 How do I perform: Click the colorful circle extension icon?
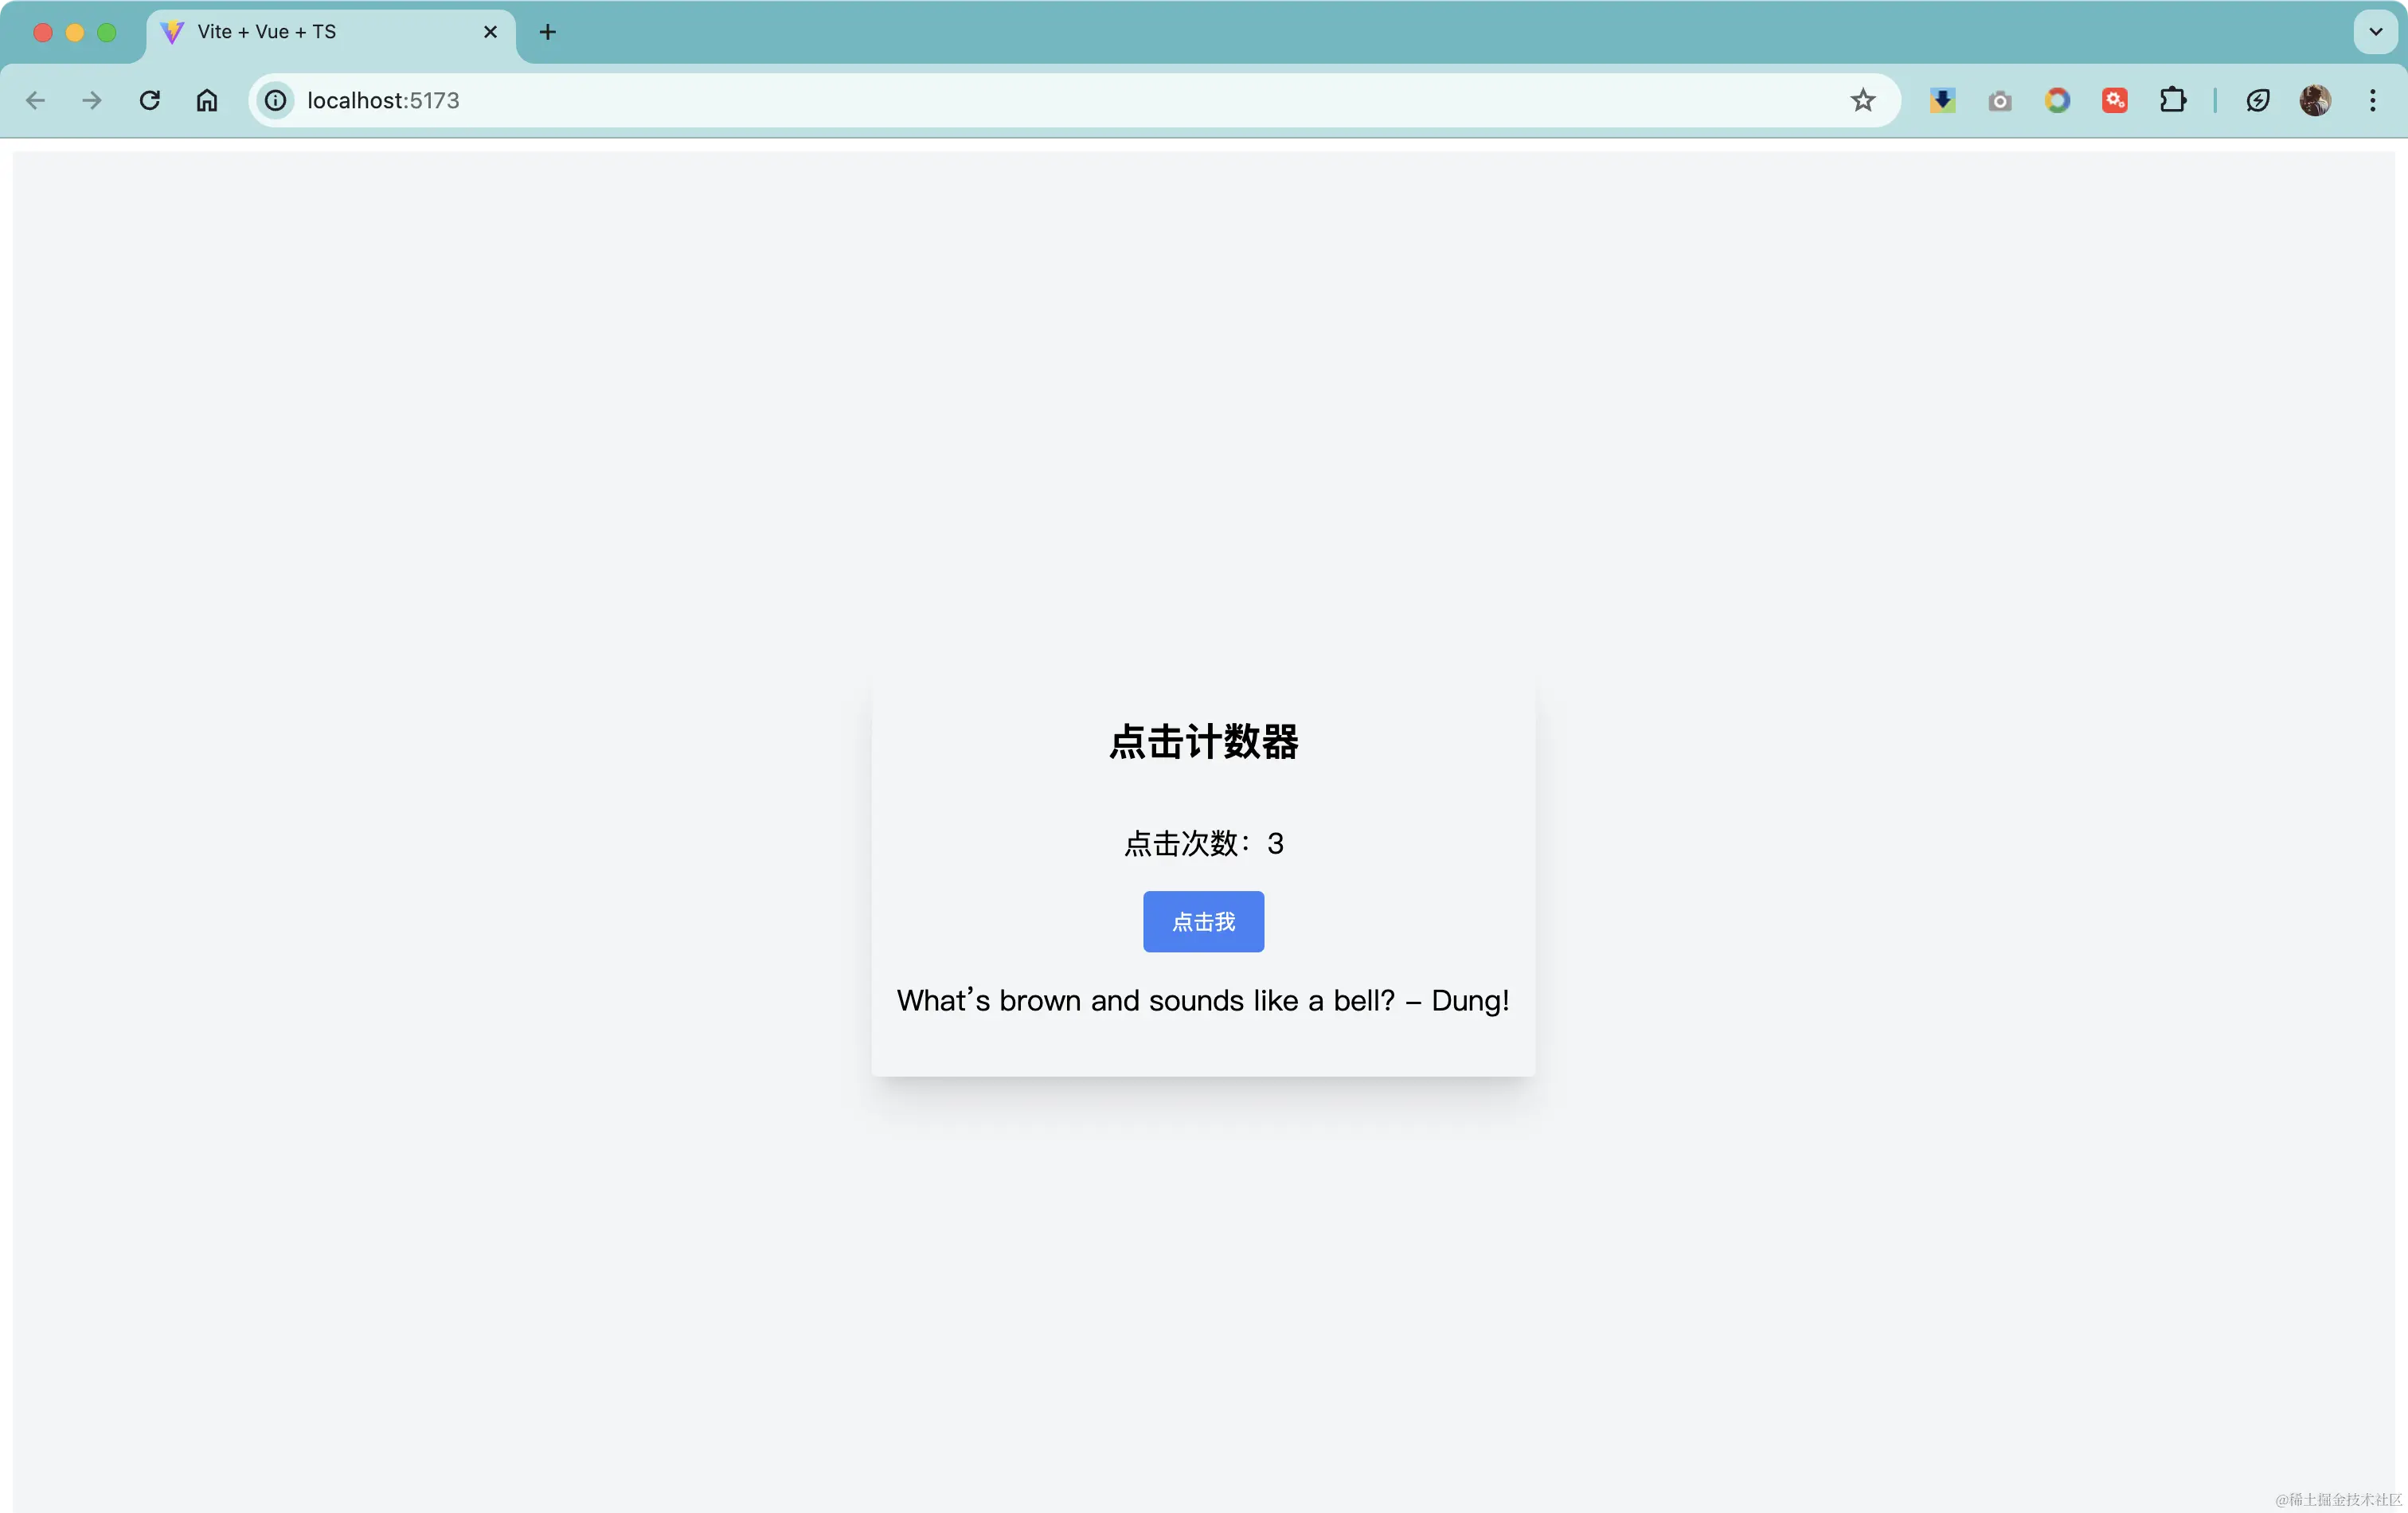pyautogui.click(x=2057, y=100)
